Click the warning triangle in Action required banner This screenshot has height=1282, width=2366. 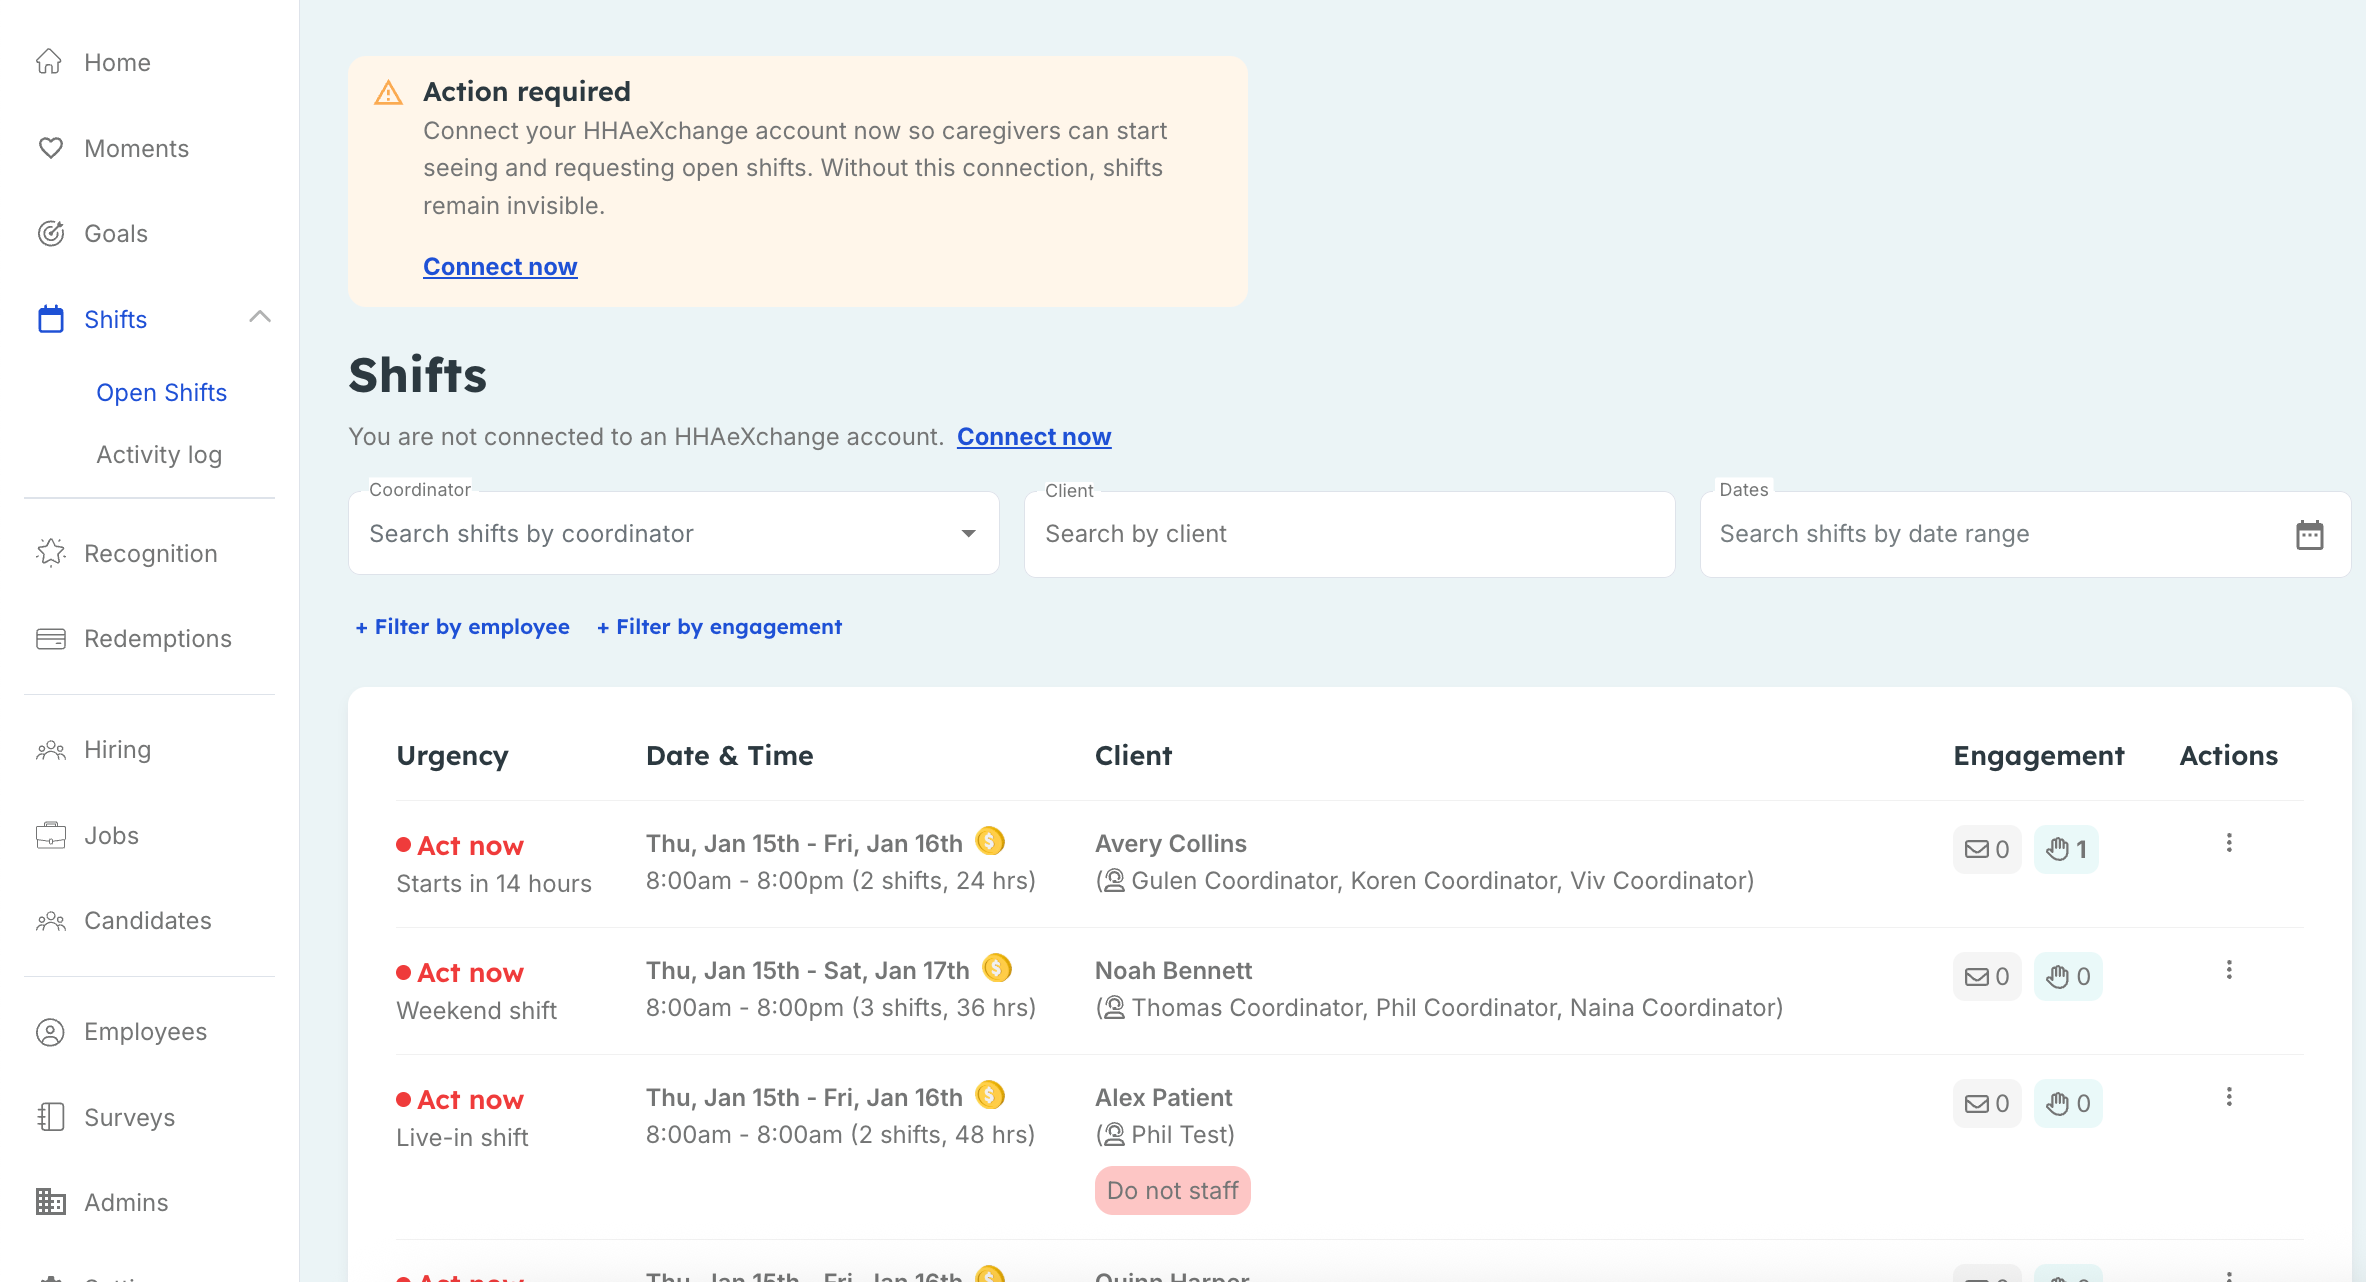tap(388, 93)
